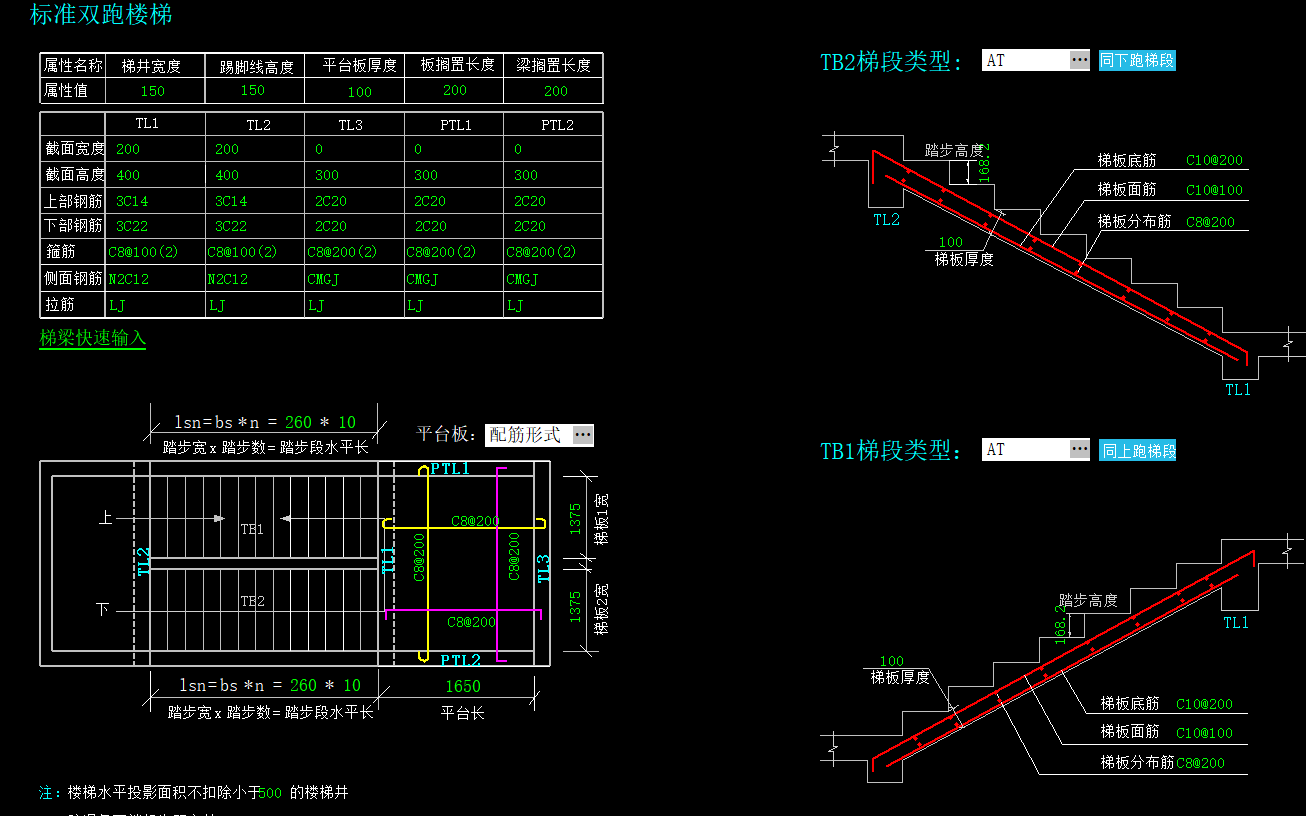Select the PTL1 箍筋 cell C8@200(2)

441,253
